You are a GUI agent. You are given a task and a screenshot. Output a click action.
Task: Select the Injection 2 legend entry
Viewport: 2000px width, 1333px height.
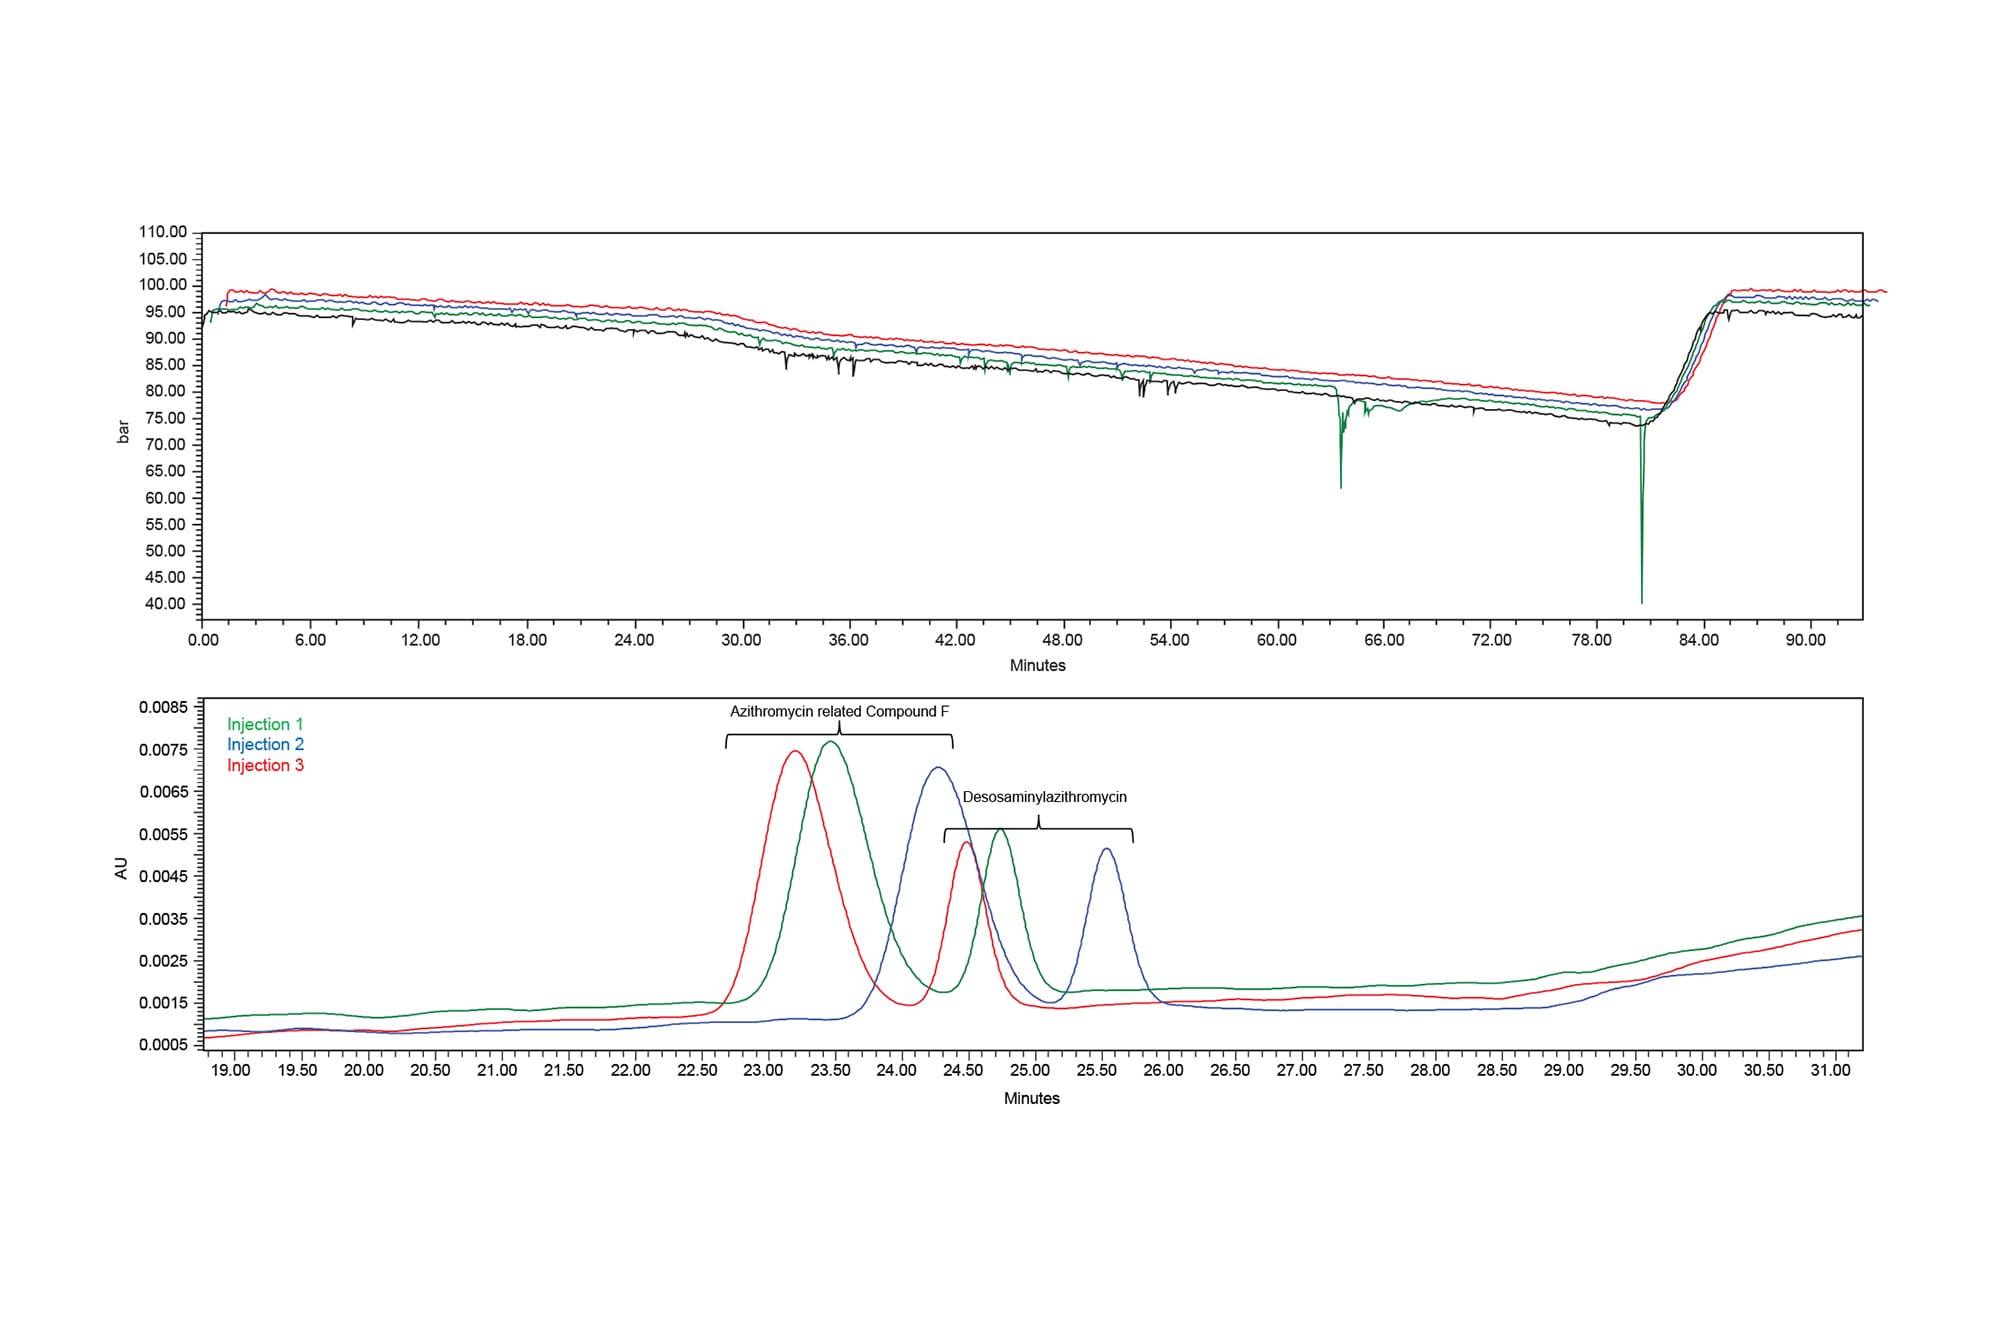[x=263, y=744]
